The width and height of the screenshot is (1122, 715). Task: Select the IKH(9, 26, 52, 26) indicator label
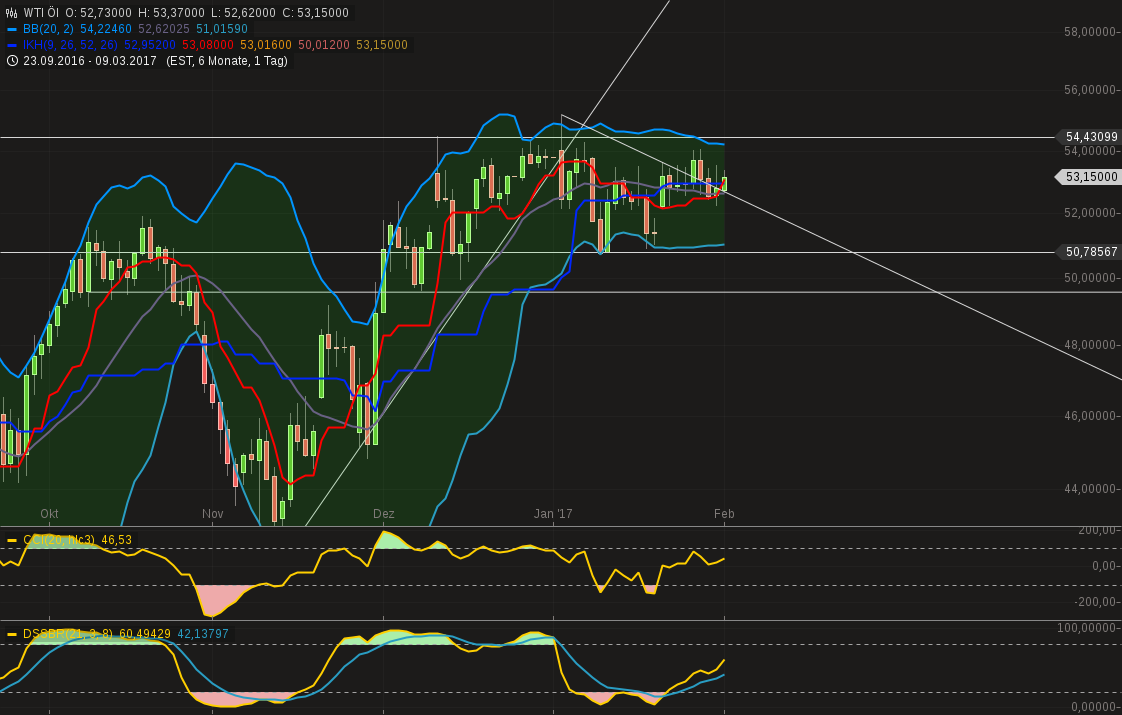click(x=71, y=45)
